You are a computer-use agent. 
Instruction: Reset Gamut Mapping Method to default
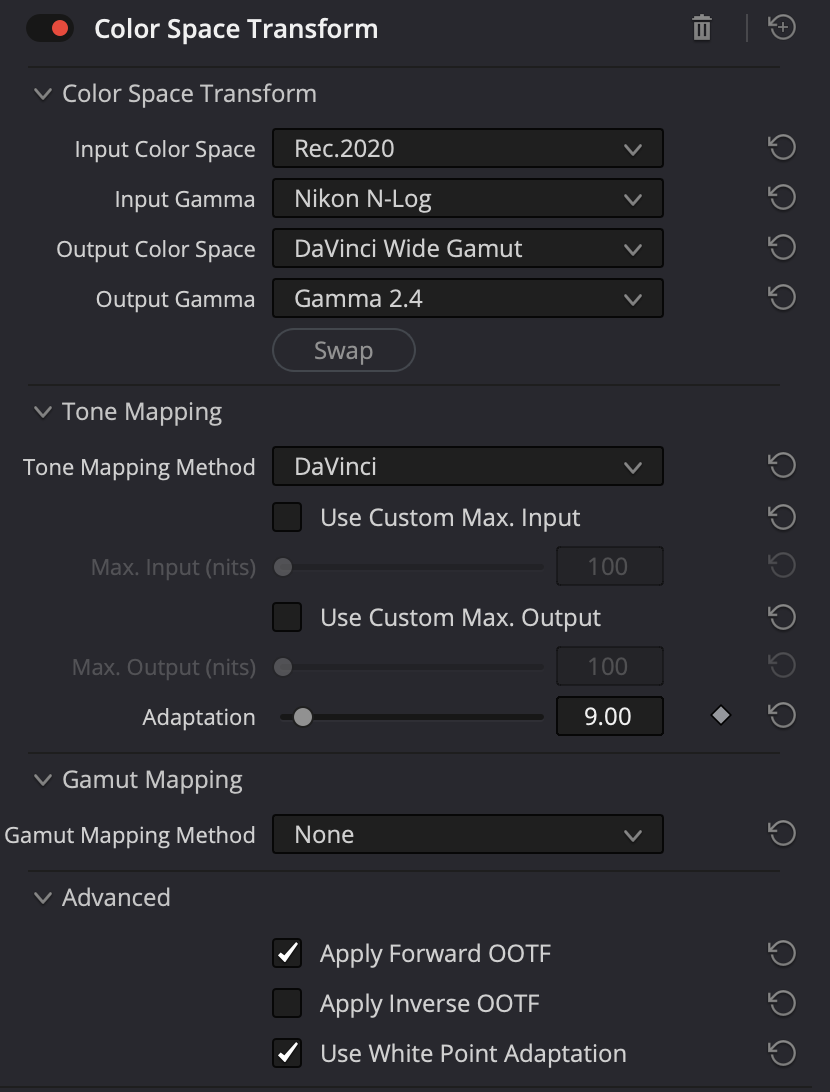coord(782,833)
